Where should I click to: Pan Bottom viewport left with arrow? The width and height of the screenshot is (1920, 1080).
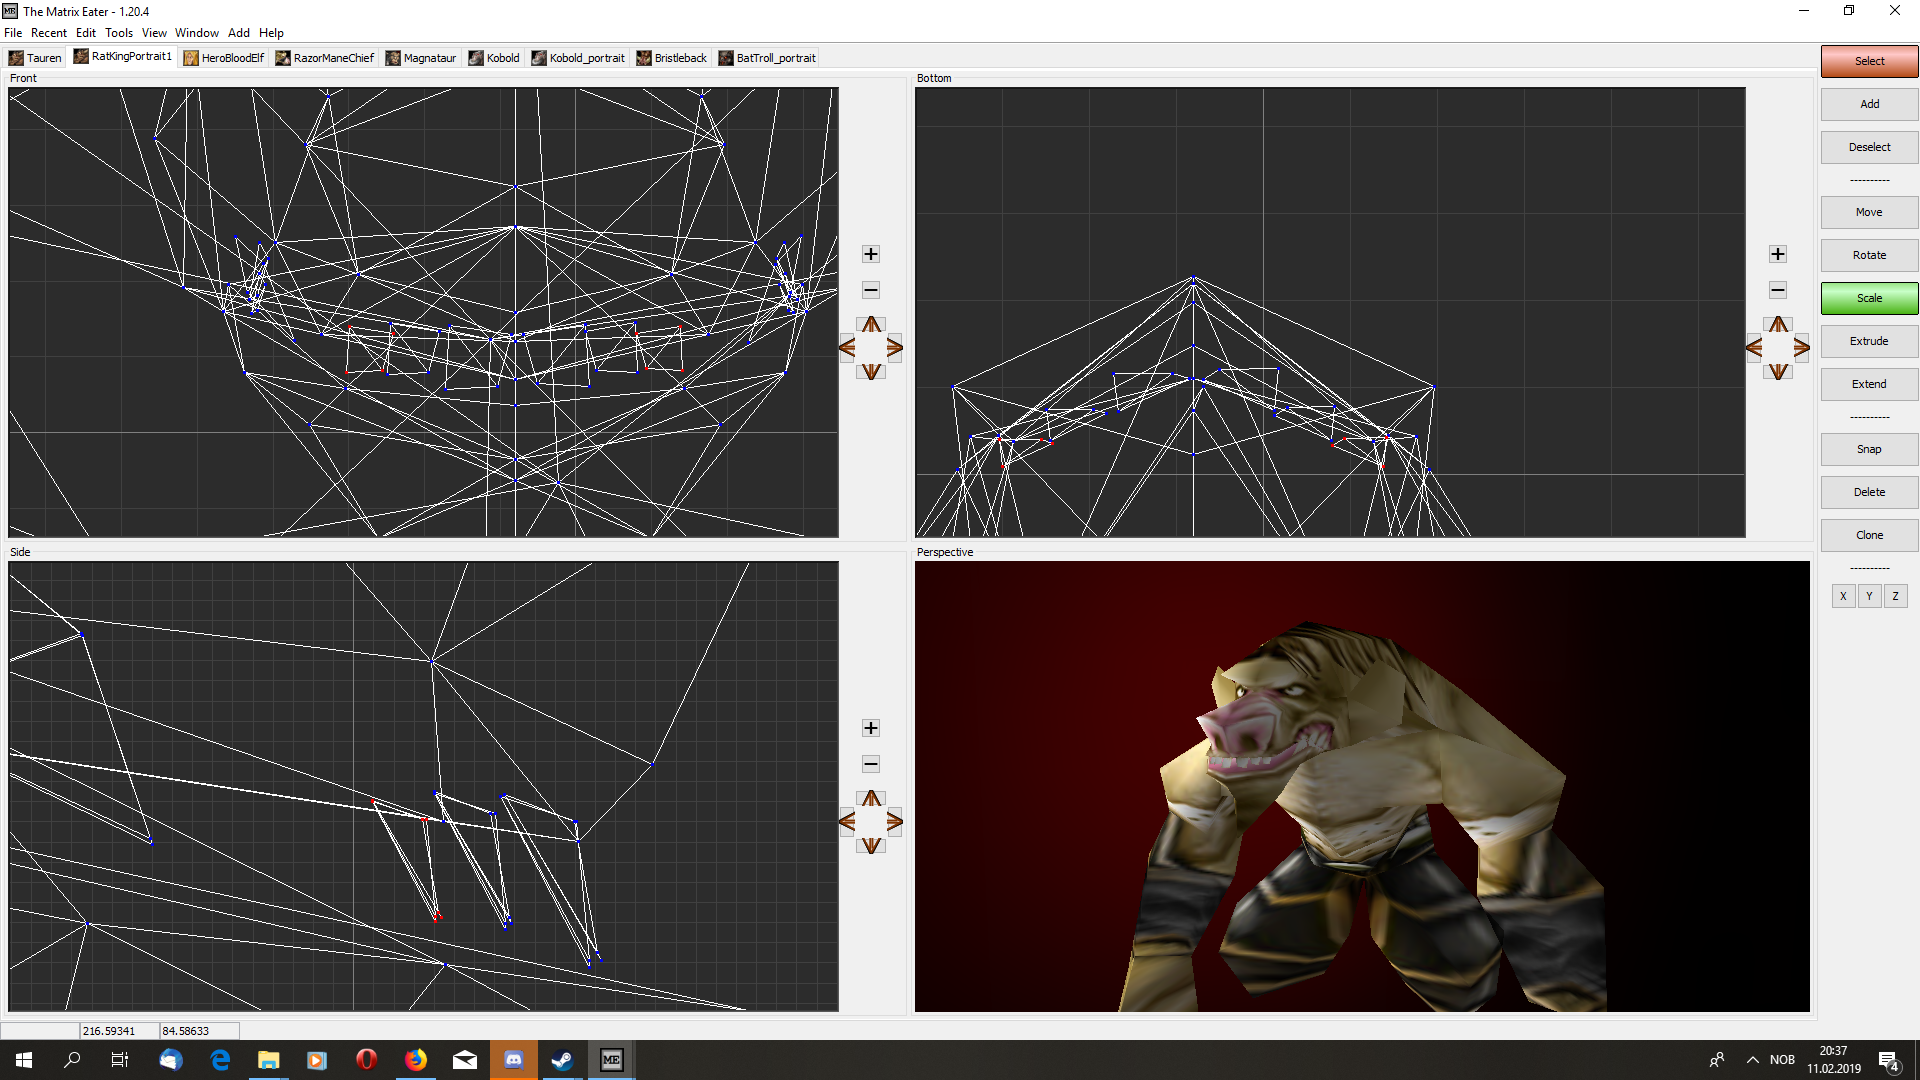[1754, 348]
